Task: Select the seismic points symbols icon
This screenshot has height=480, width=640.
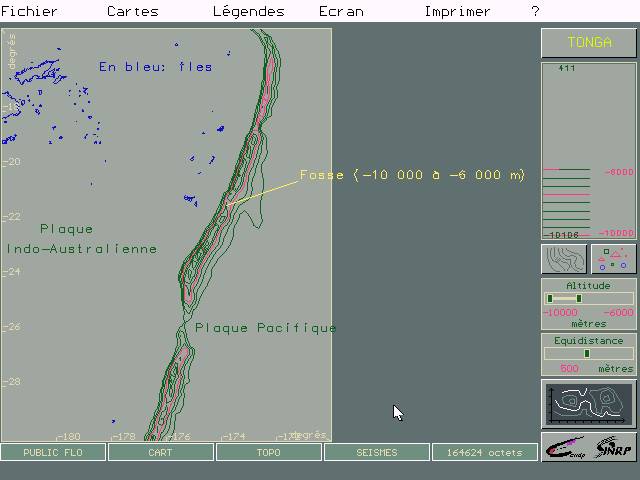Action: click(x=613, y=259)
